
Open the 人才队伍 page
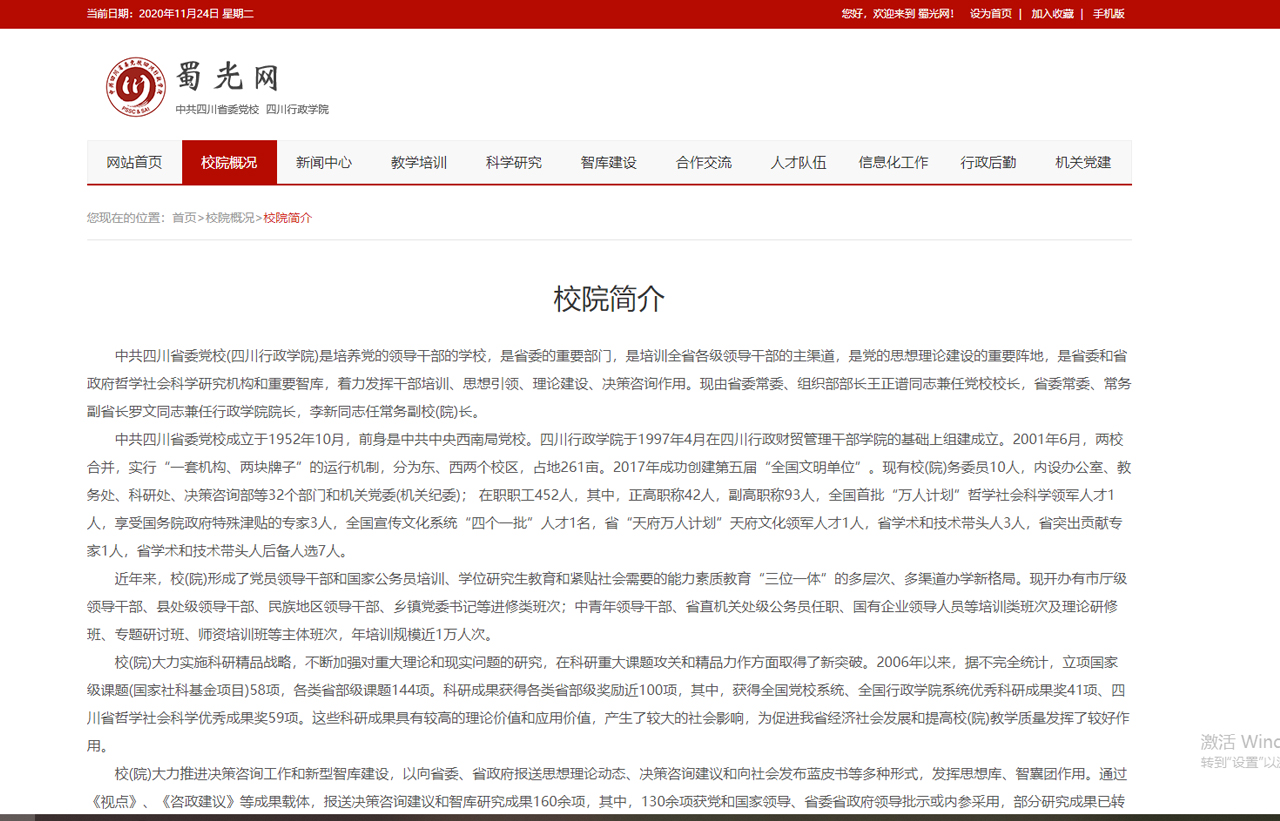(x=798, y=162)
